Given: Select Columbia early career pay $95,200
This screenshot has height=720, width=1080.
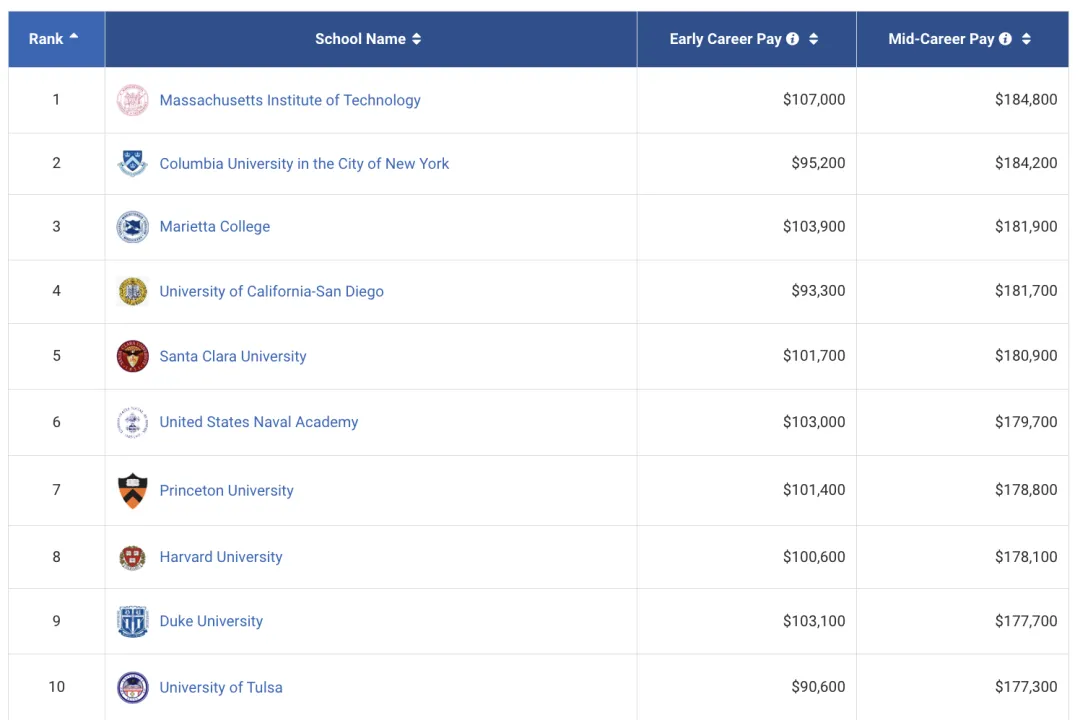Looking at the screenshot, I should point(818,163).
